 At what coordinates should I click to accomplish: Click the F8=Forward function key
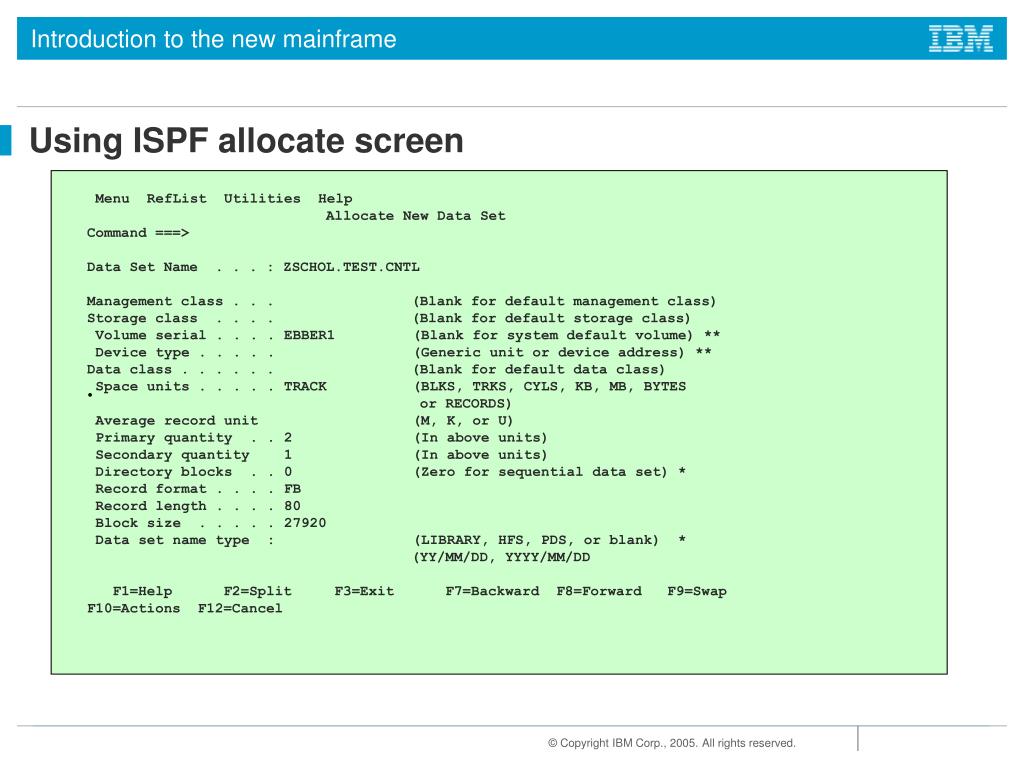tap(599, 592)
